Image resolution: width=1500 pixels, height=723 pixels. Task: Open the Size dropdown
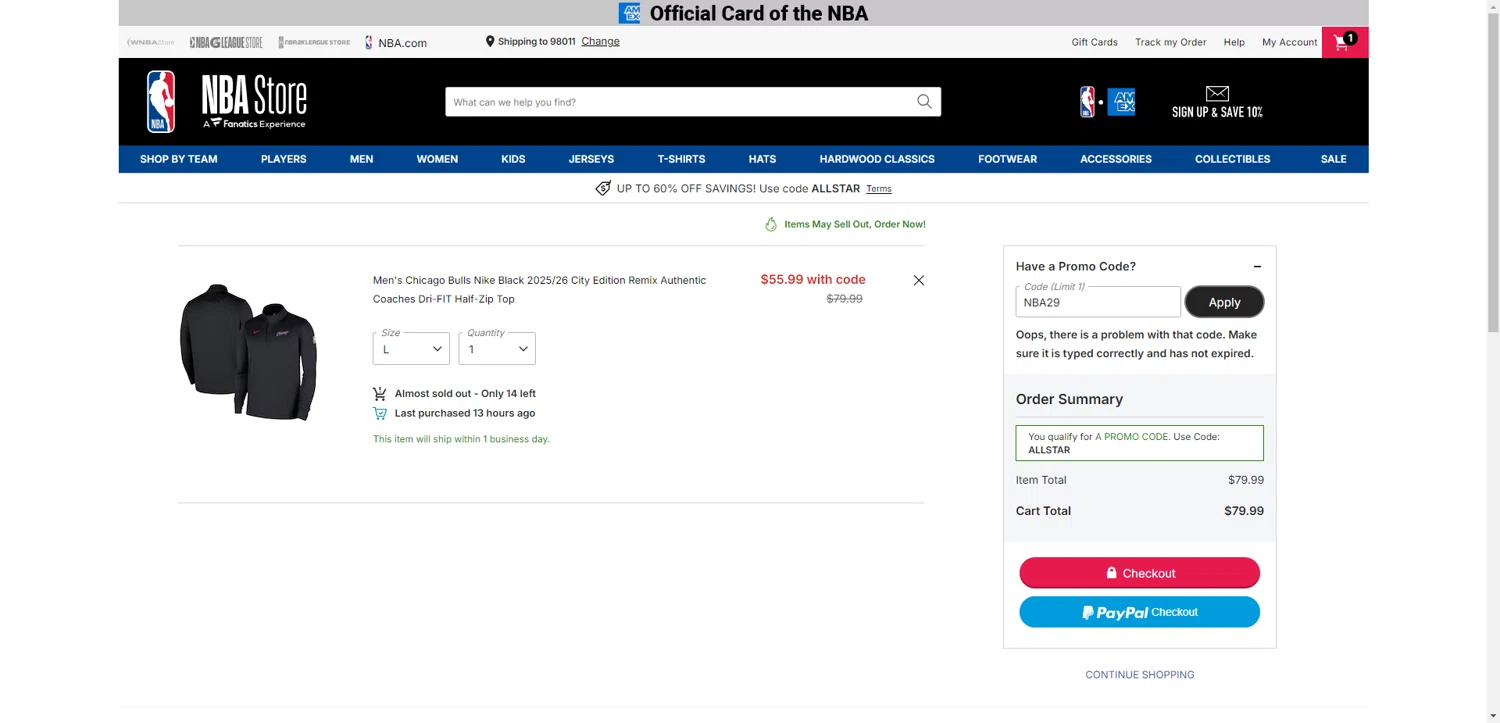(411, 348)
